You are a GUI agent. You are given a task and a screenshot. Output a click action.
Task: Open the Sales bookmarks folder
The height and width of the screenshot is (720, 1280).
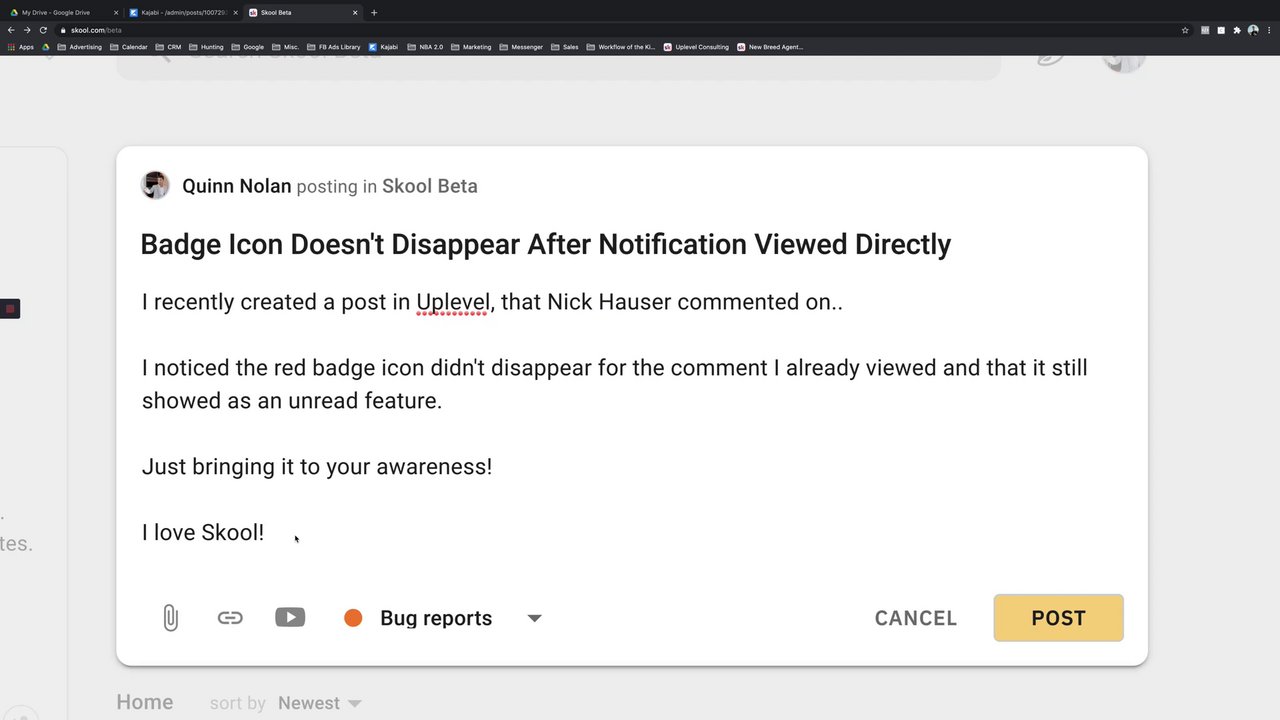tap(565, 47)
